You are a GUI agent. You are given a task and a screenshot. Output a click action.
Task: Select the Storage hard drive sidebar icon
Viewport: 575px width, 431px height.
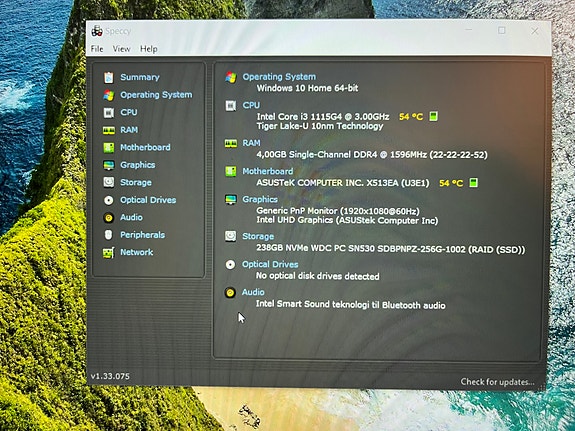(109, 182)
